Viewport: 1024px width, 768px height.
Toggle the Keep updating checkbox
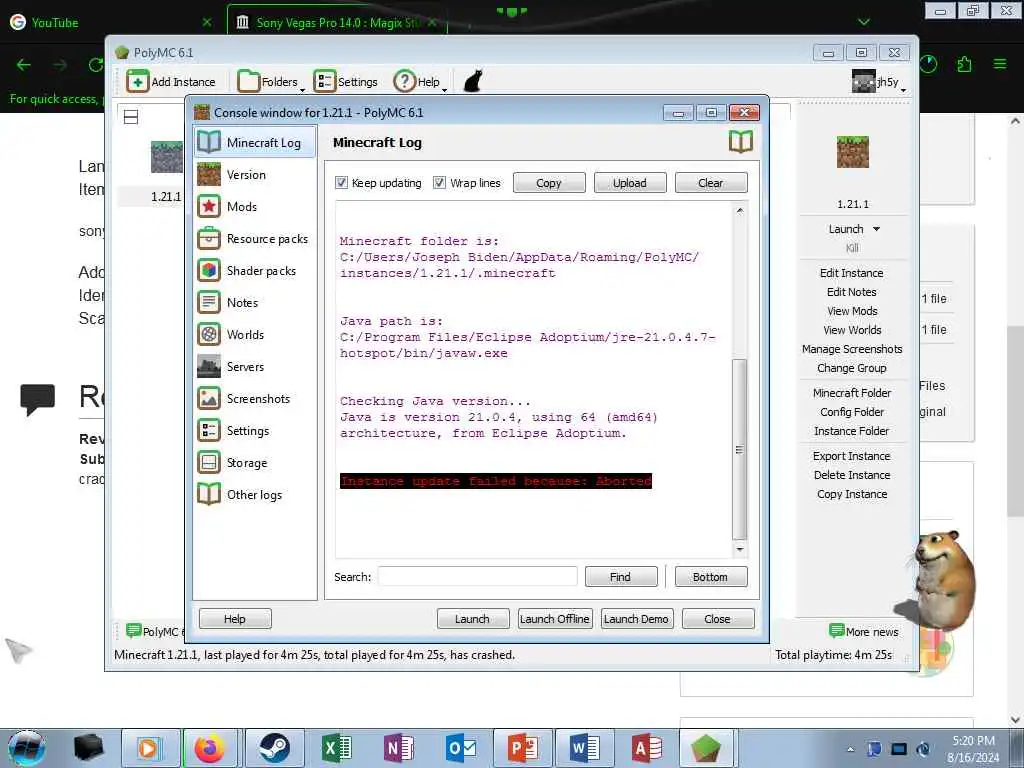click(x=342, y=183)
